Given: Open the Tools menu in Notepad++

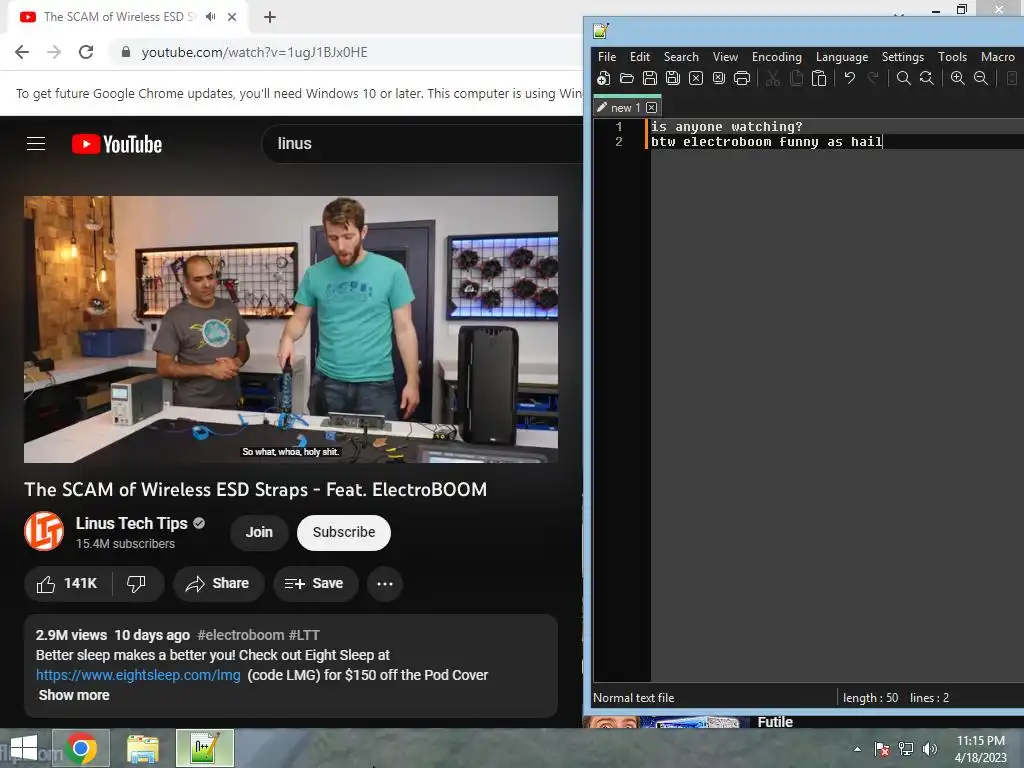Looking at the screenshot, I should [952, 57].
